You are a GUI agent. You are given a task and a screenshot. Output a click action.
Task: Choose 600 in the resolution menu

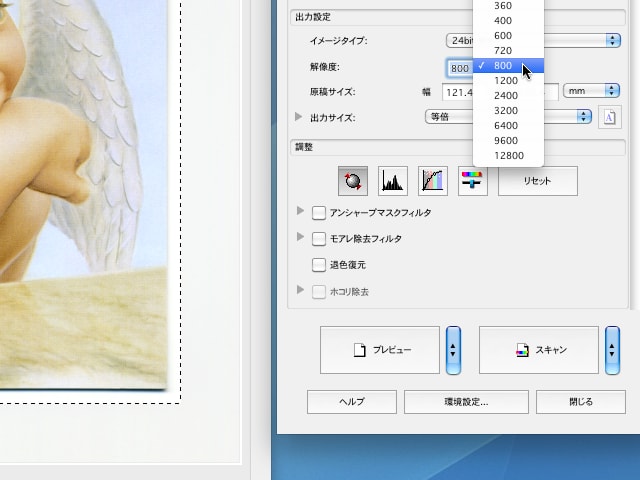[x=508, y=36]
